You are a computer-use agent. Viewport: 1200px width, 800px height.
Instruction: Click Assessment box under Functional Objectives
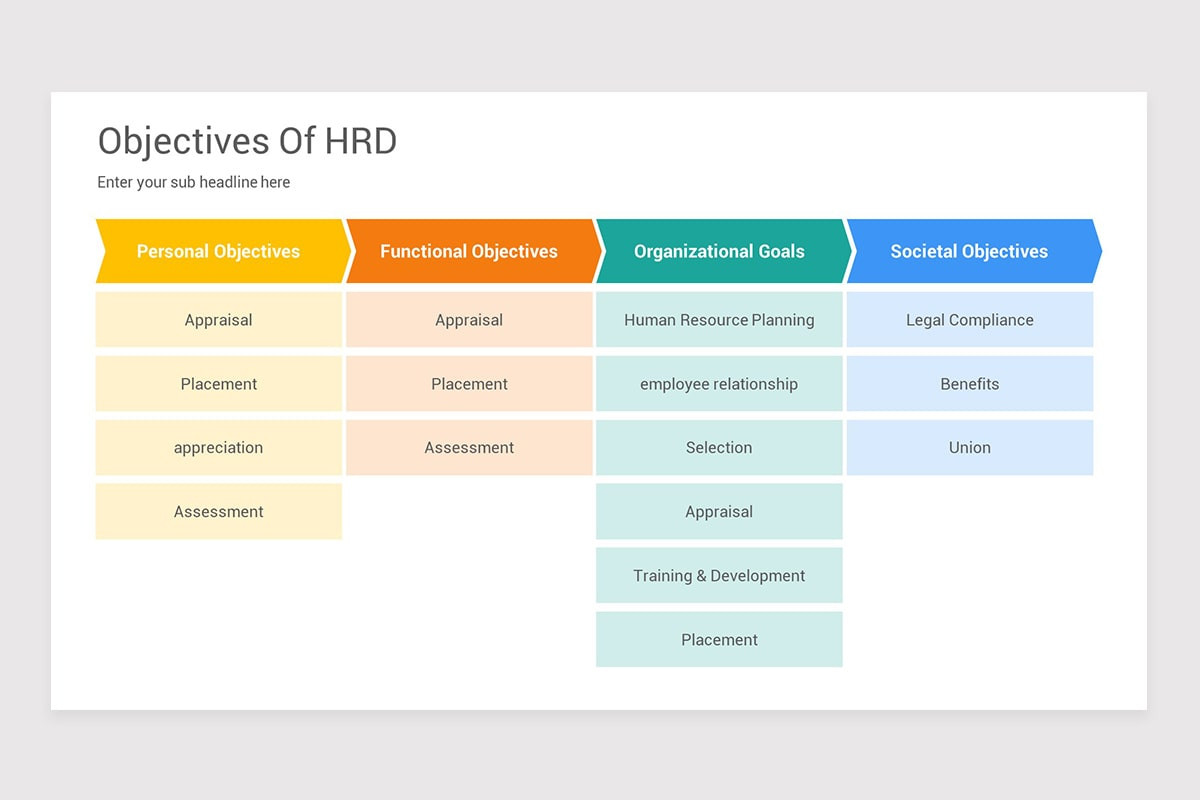click(469, 448)
